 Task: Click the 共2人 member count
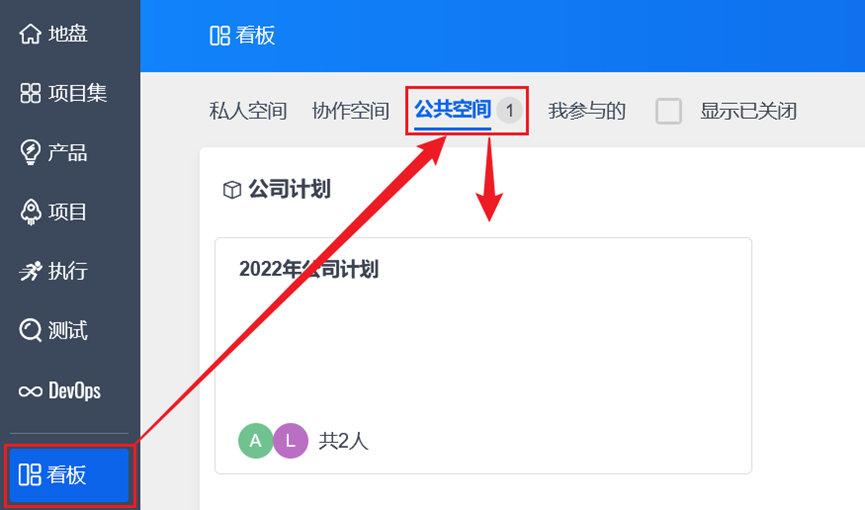point(343,441)
